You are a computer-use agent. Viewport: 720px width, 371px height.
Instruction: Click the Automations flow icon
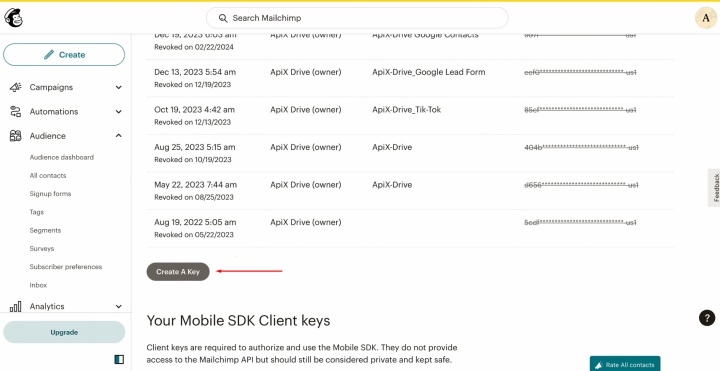(x=16, y=112)
